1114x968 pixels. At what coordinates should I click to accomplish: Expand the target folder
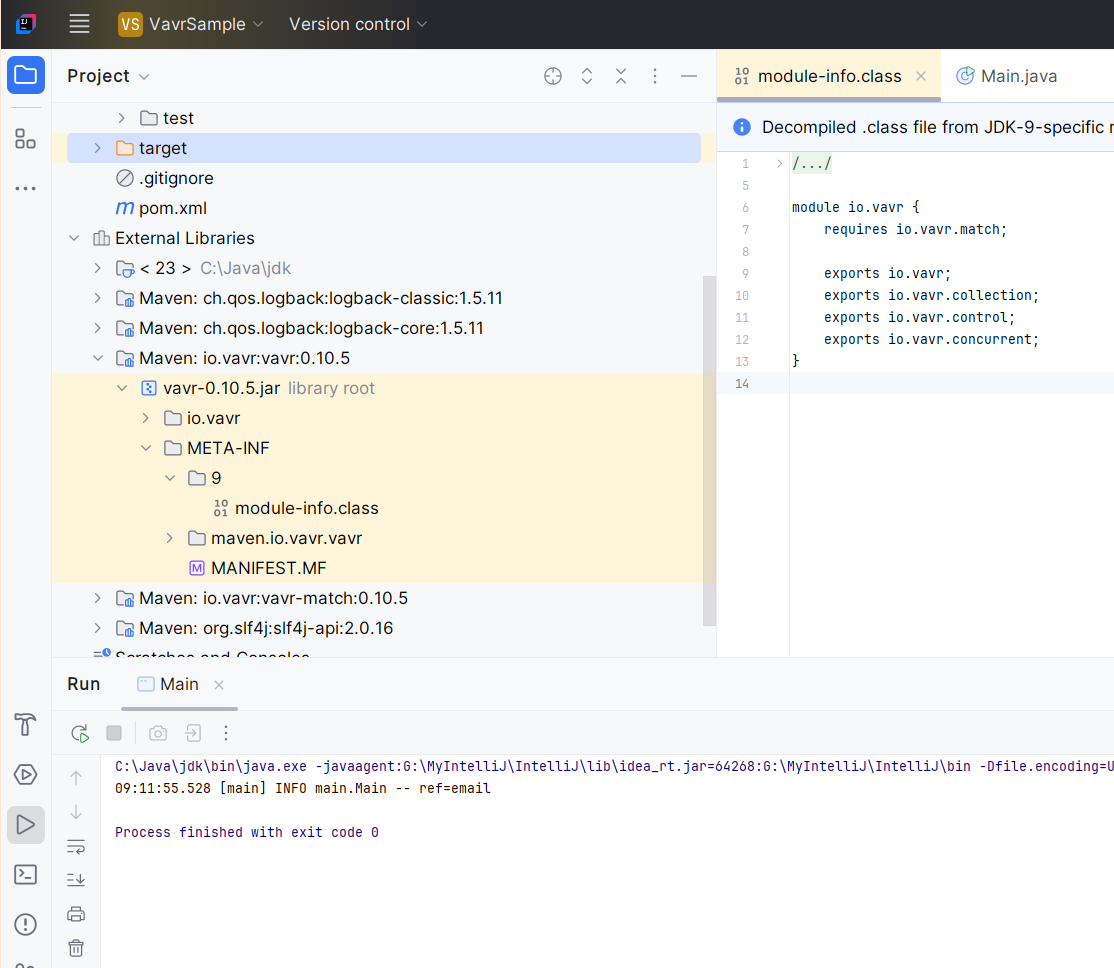[x=97, y=148]
